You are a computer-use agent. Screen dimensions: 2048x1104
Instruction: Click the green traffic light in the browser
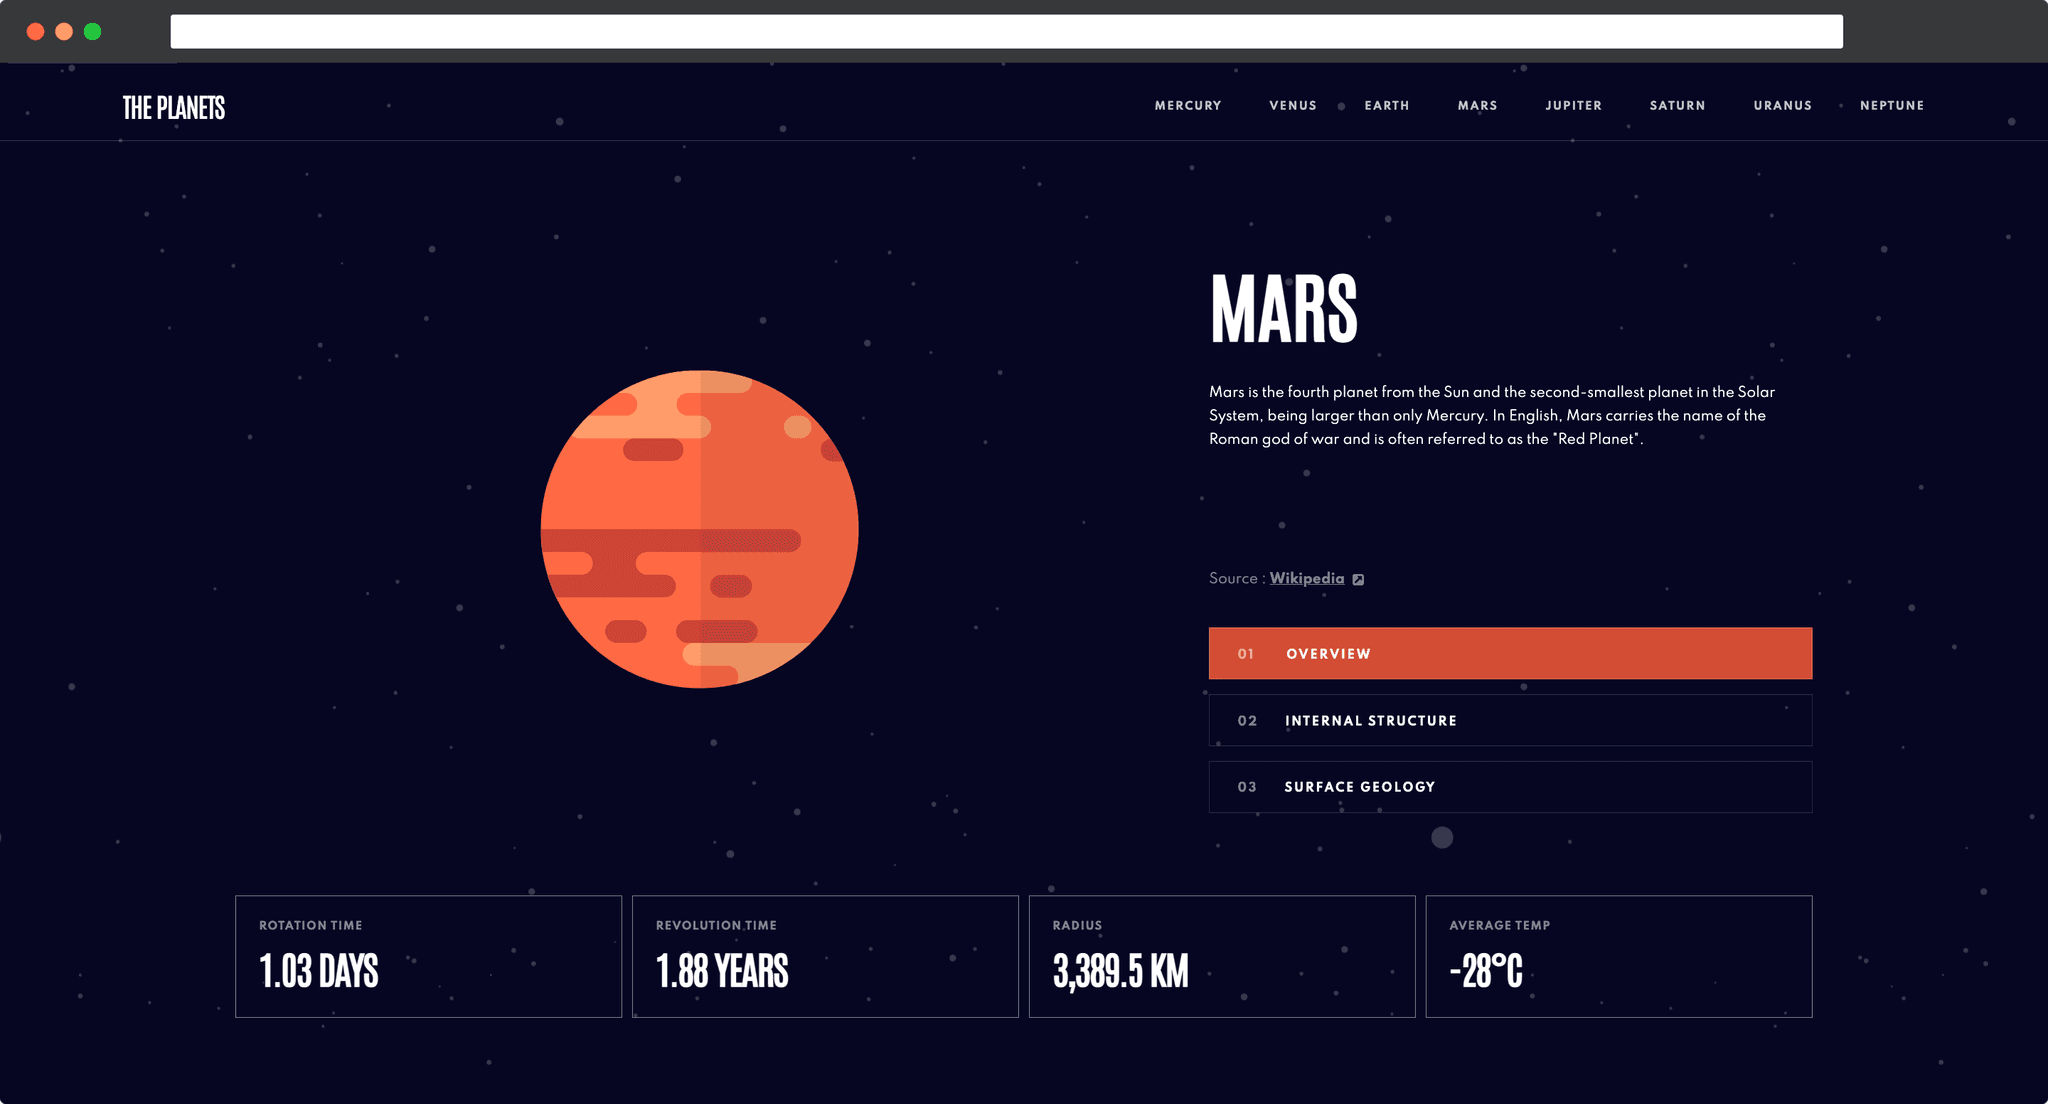(92, 31)
